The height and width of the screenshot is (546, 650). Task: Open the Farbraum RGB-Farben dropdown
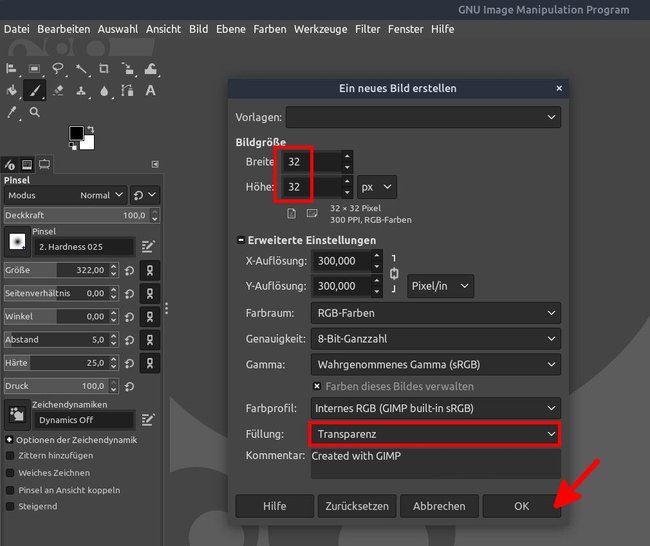pos(436,313)
